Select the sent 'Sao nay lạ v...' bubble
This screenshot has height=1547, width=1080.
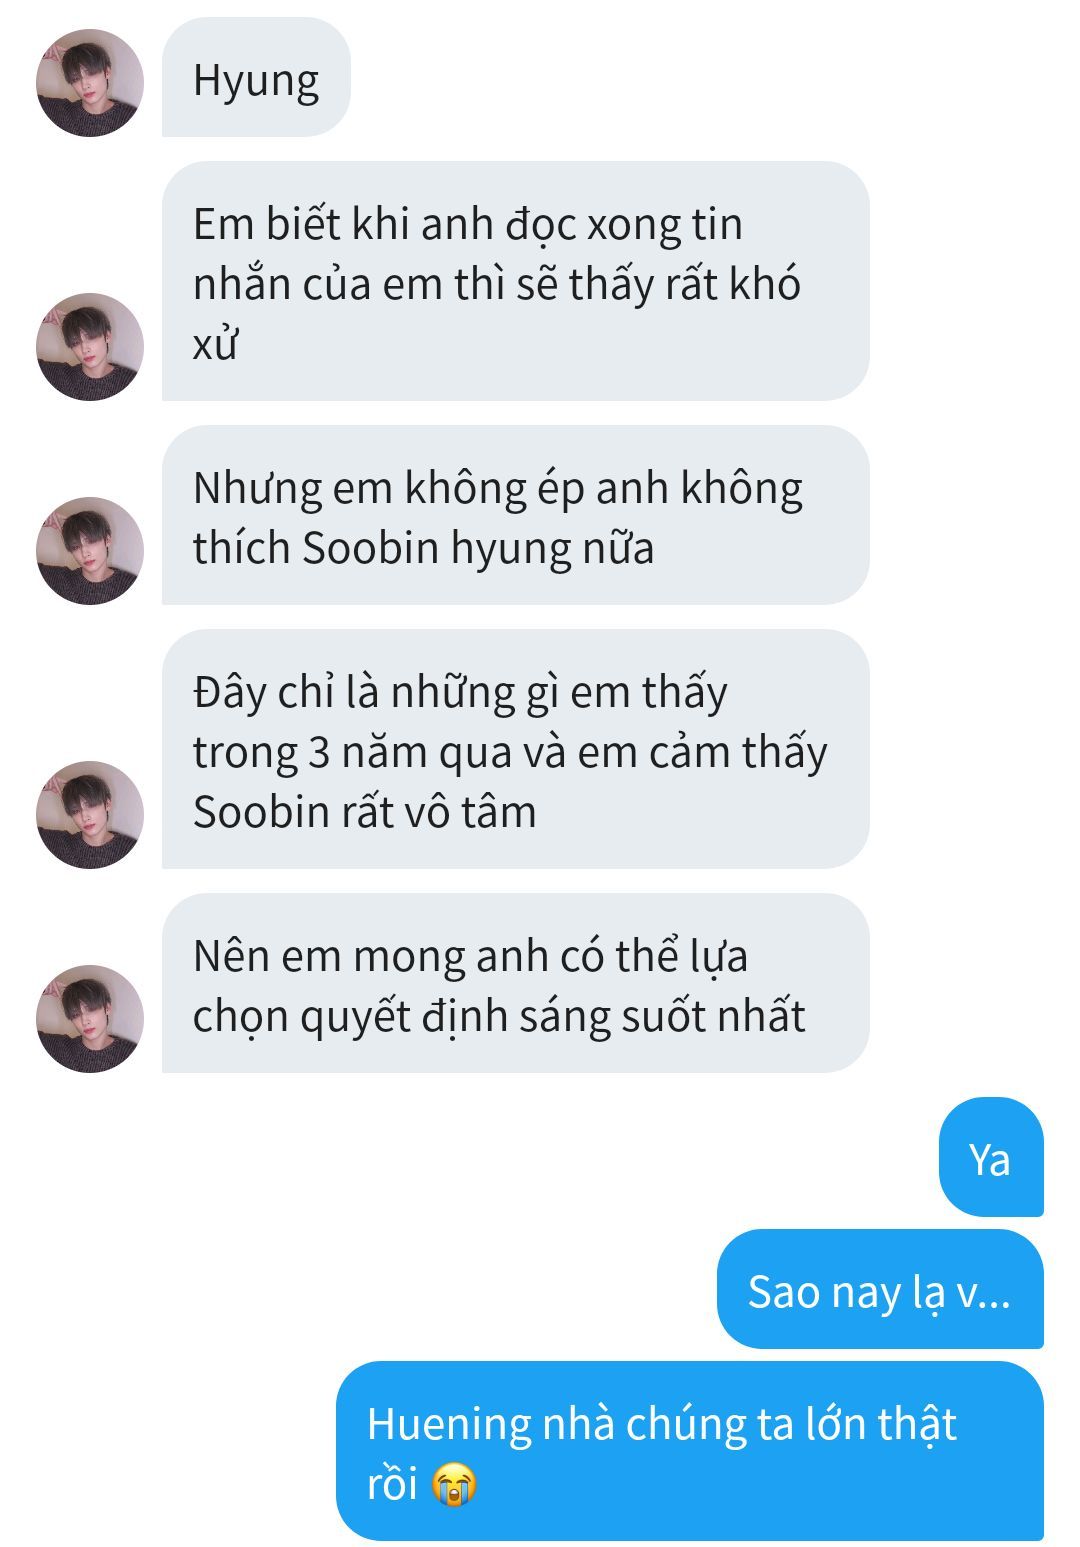click(880, 1289)
